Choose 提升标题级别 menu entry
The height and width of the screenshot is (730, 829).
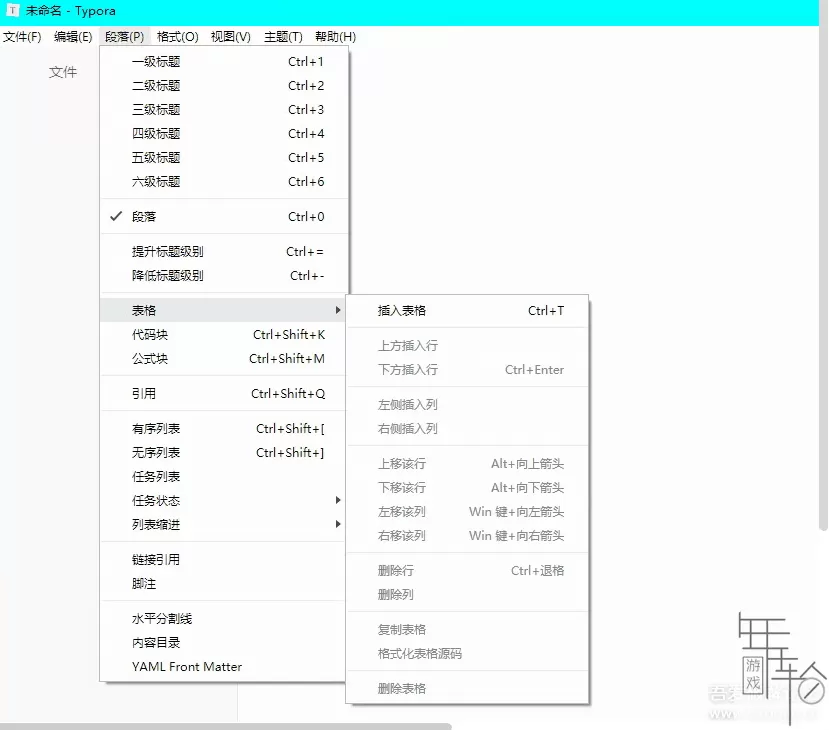(x=224, y=252)
